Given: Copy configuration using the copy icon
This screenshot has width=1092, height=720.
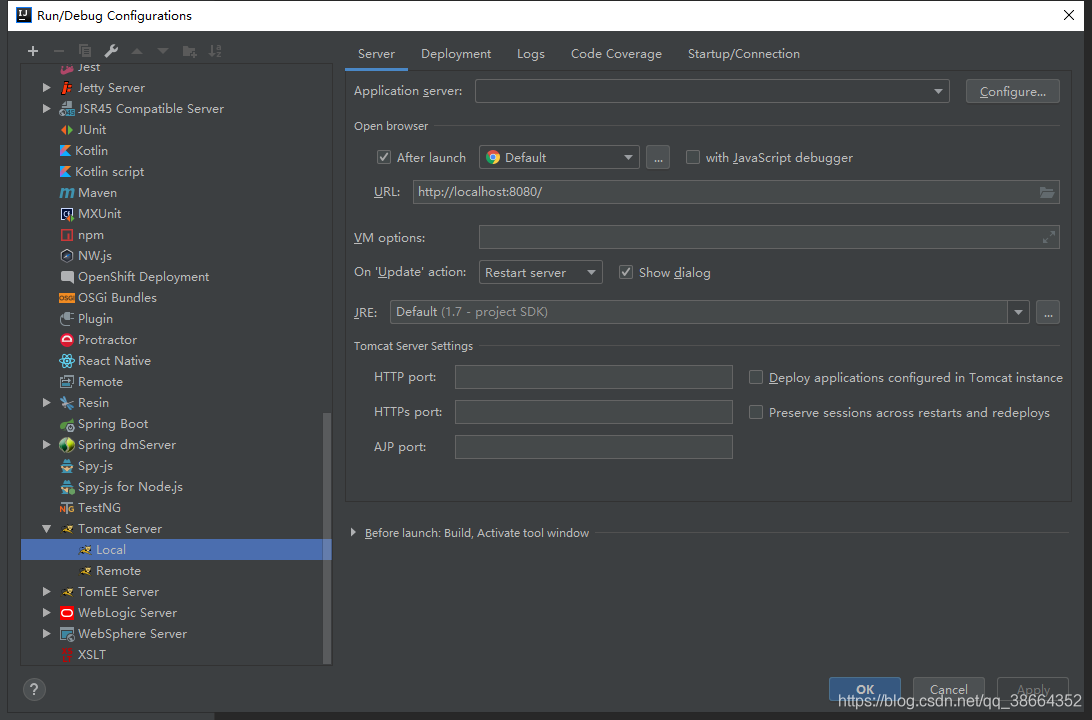Looking at the screenshot, I should pos(85,51).
